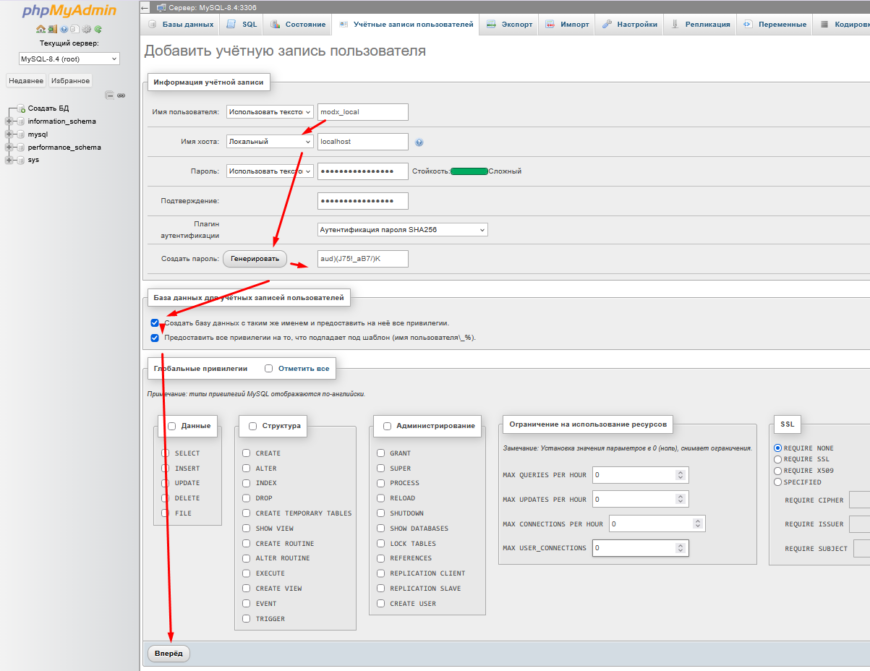The width and height of the screenshot is (870, 671).
Task: Open current server MySQL-8.4 dropdown
Action: [69, 59]
